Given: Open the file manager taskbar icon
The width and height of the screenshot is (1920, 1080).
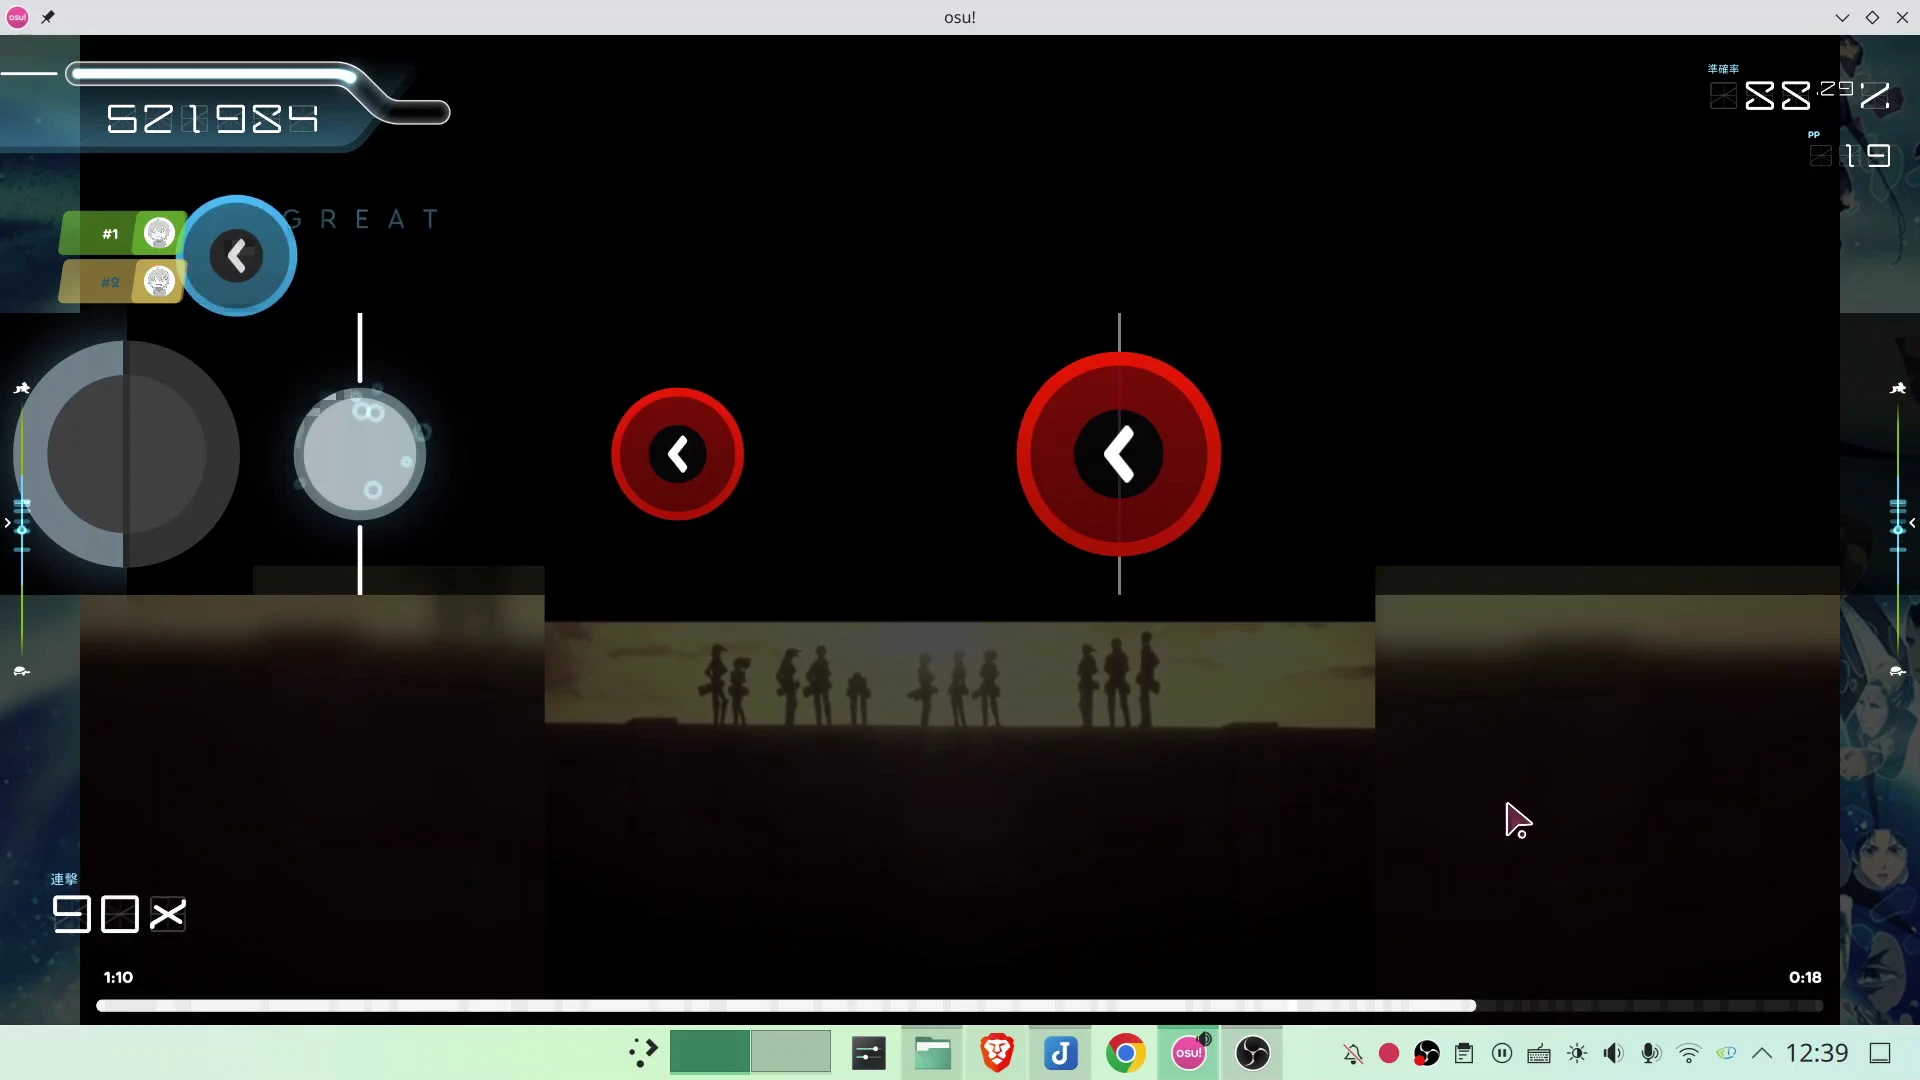Looking at the screenshot, I should tap(932, 1053).
